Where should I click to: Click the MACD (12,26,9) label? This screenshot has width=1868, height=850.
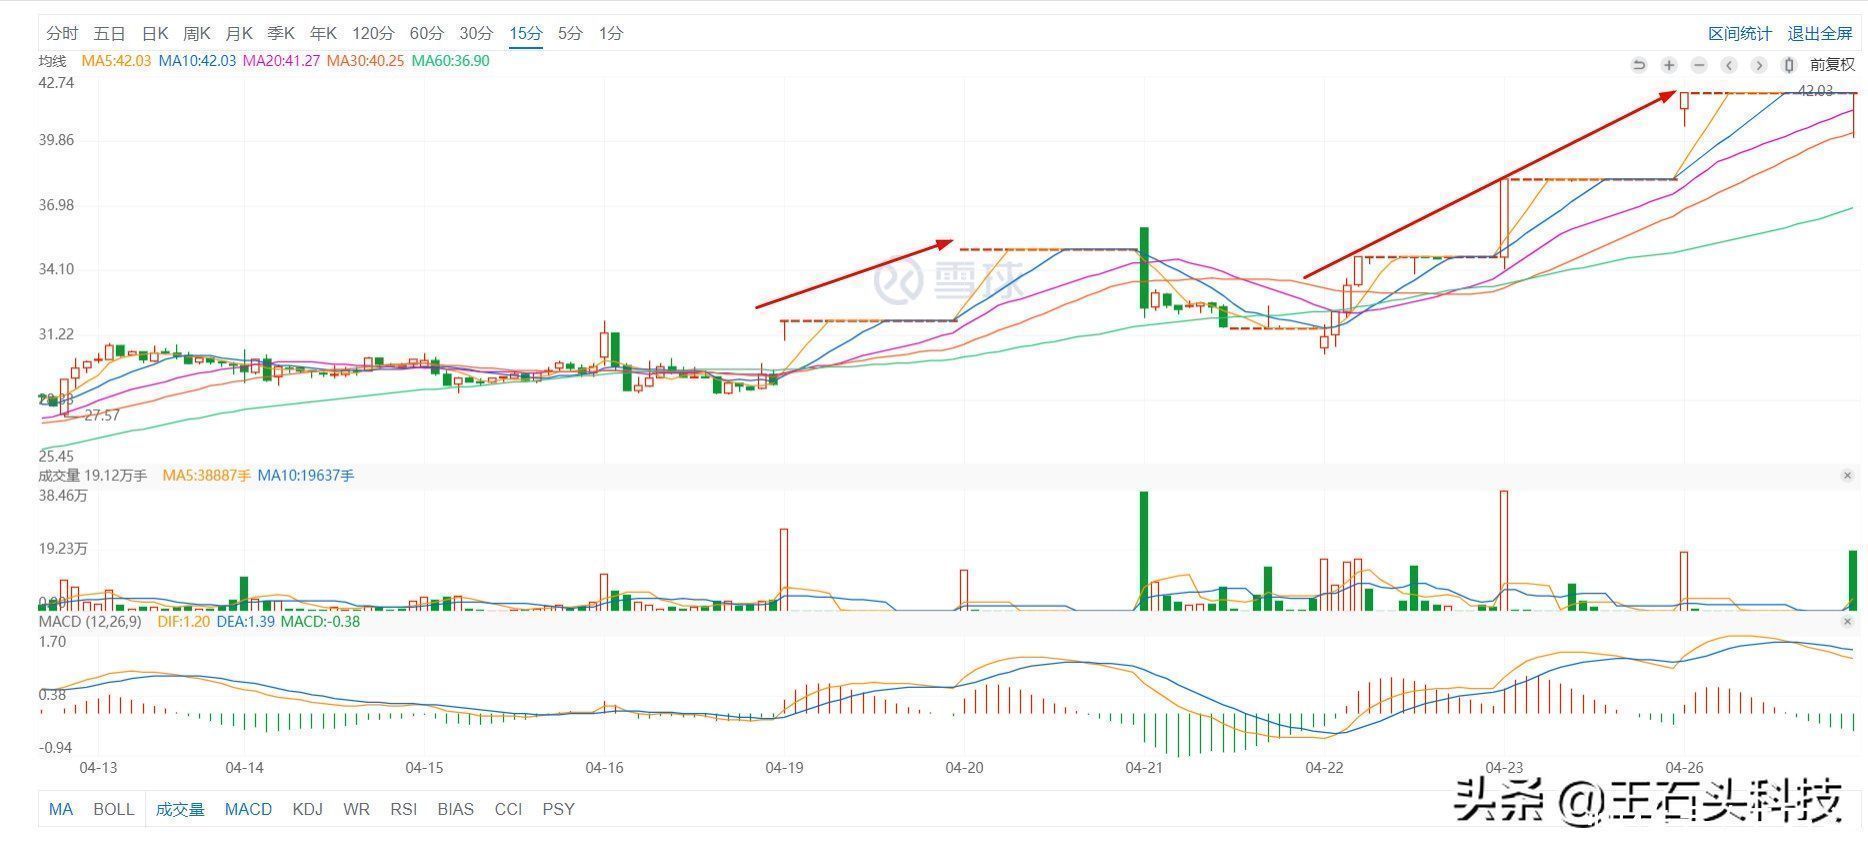[90, 622]
